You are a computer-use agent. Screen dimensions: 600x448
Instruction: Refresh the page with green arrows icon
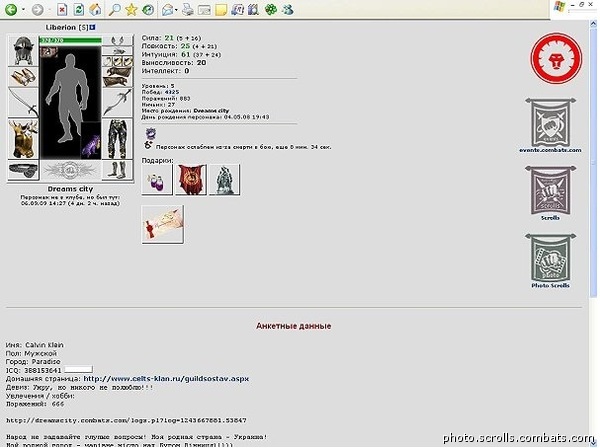[78, 9]
